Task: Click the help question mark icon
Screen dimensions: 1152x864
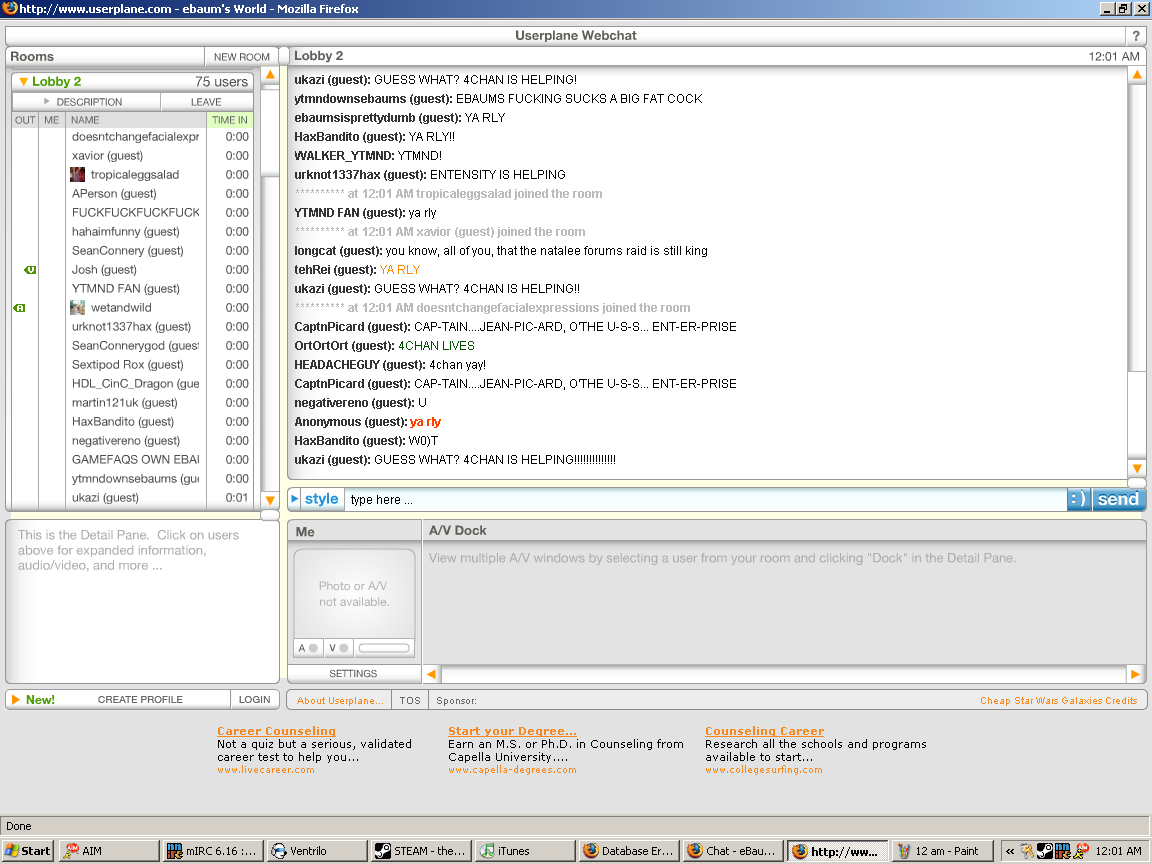Action: point(1136,36)
